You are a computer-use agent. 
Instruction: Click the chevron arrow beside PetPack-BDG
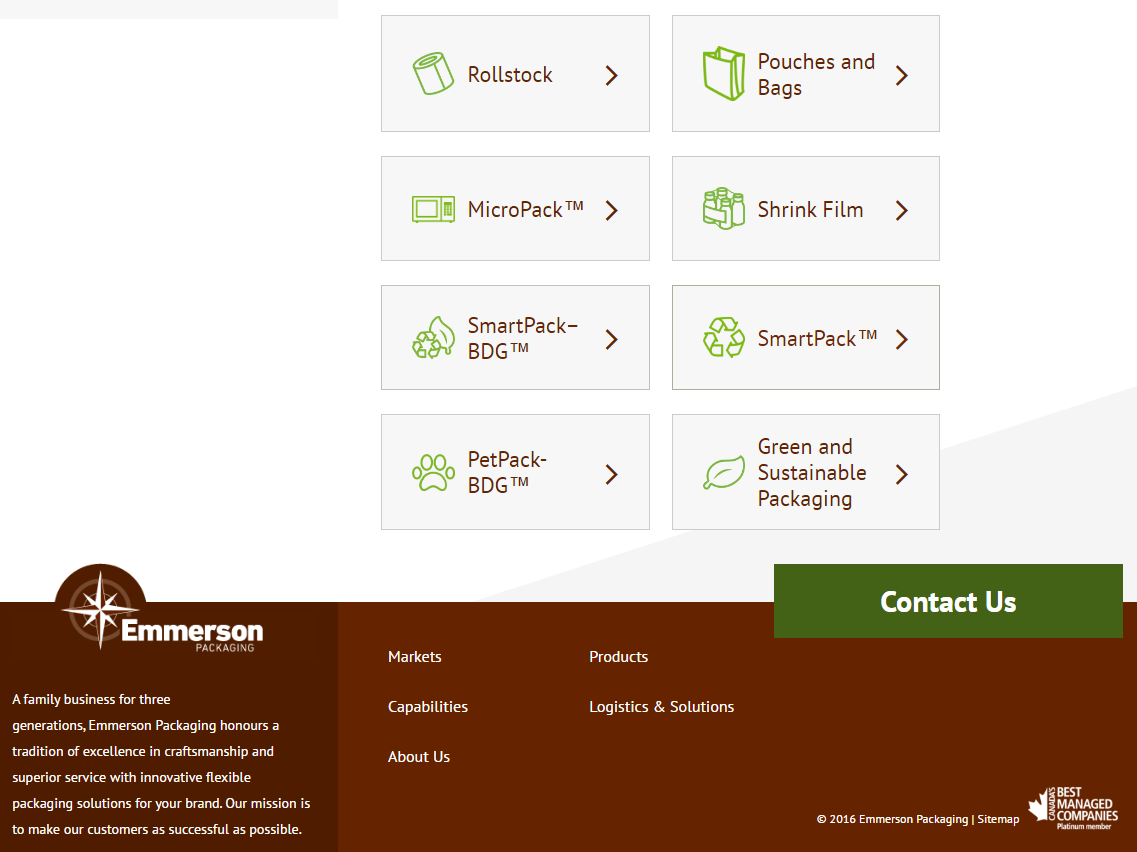[x=612, y=474]
